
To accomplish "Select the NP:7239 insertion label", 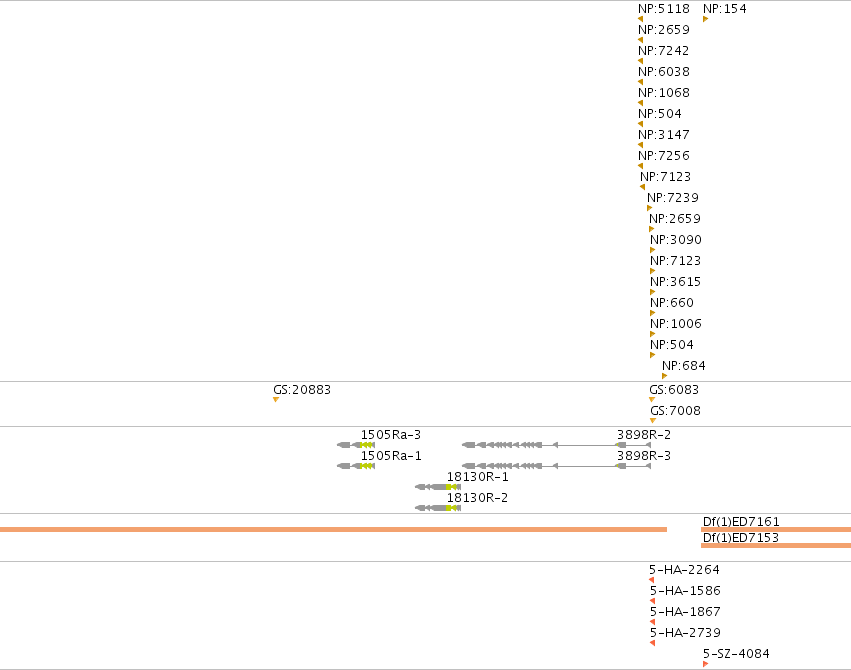I will 673,197.
